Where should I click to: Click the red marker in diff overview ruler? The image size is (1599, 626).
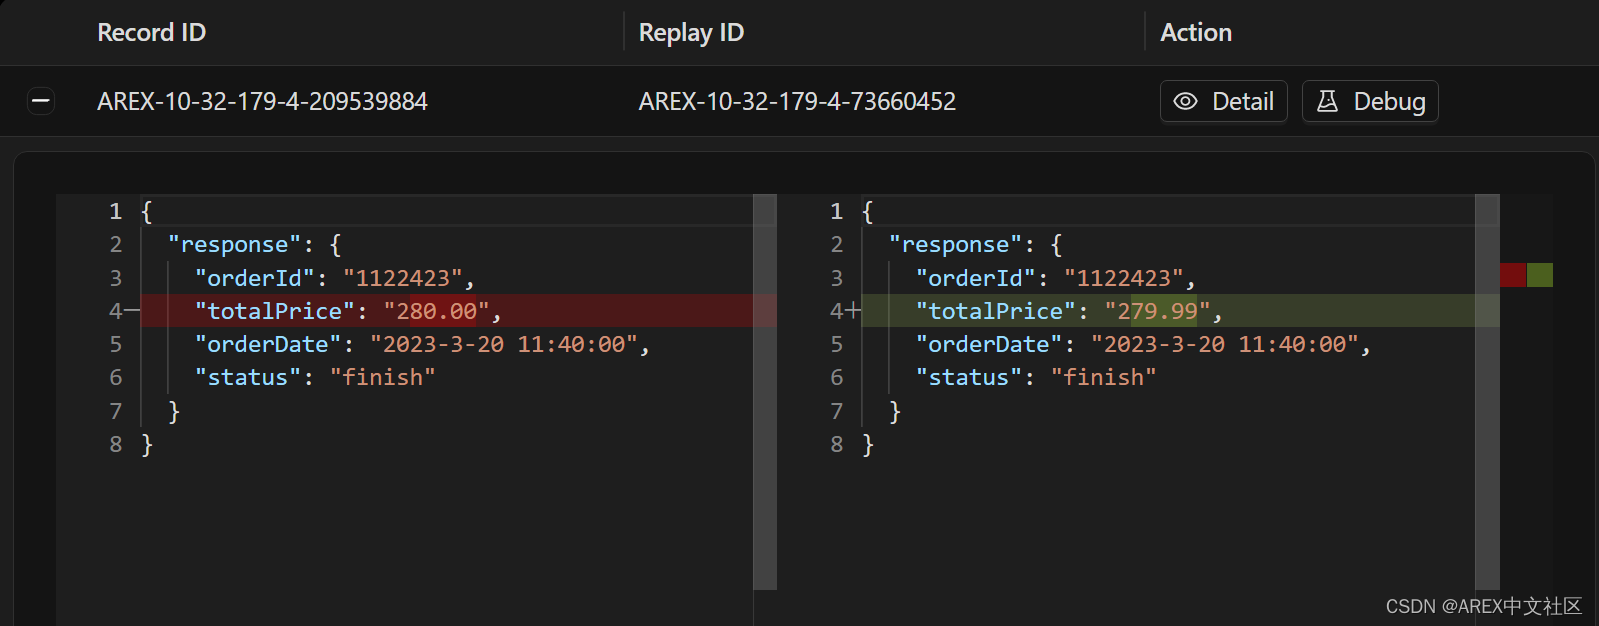point(1513,275)
